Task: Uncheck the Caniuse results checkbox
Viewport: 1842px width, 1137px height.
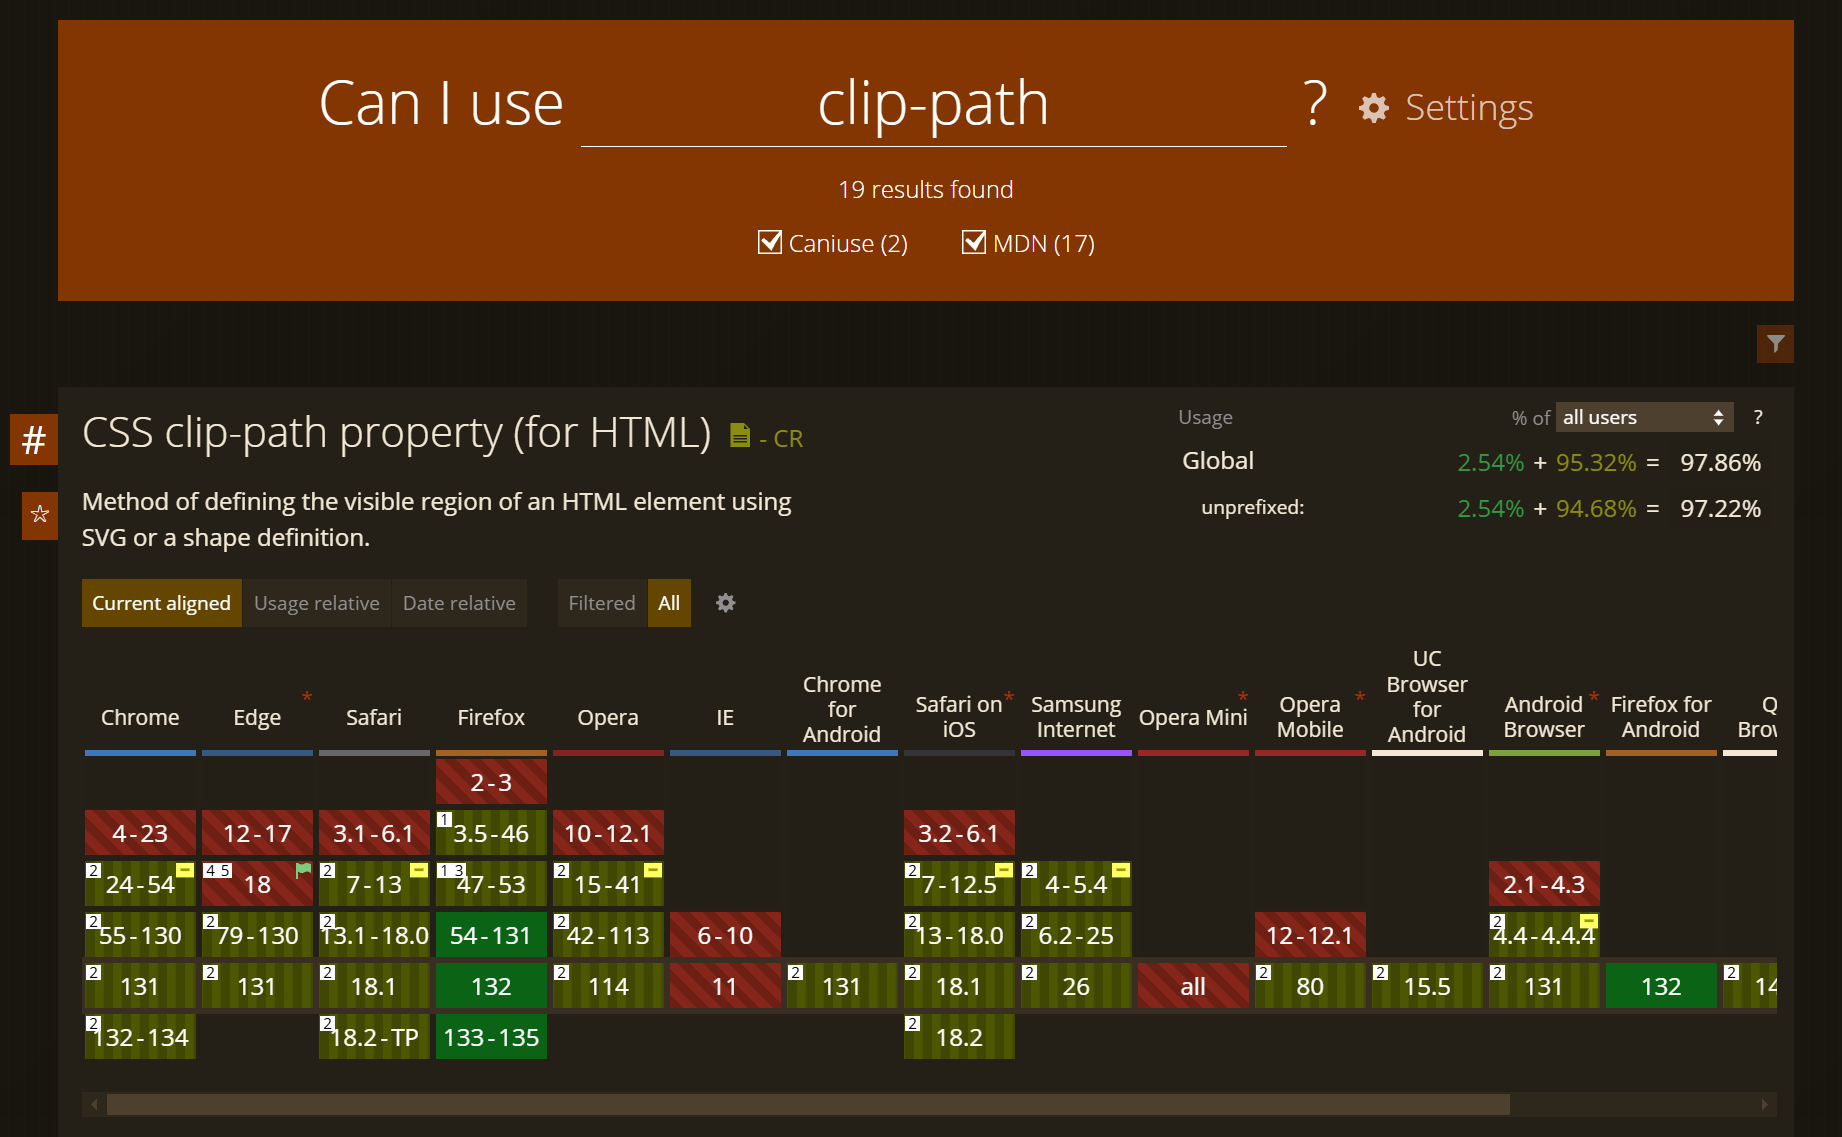Action: pos(770,243)
